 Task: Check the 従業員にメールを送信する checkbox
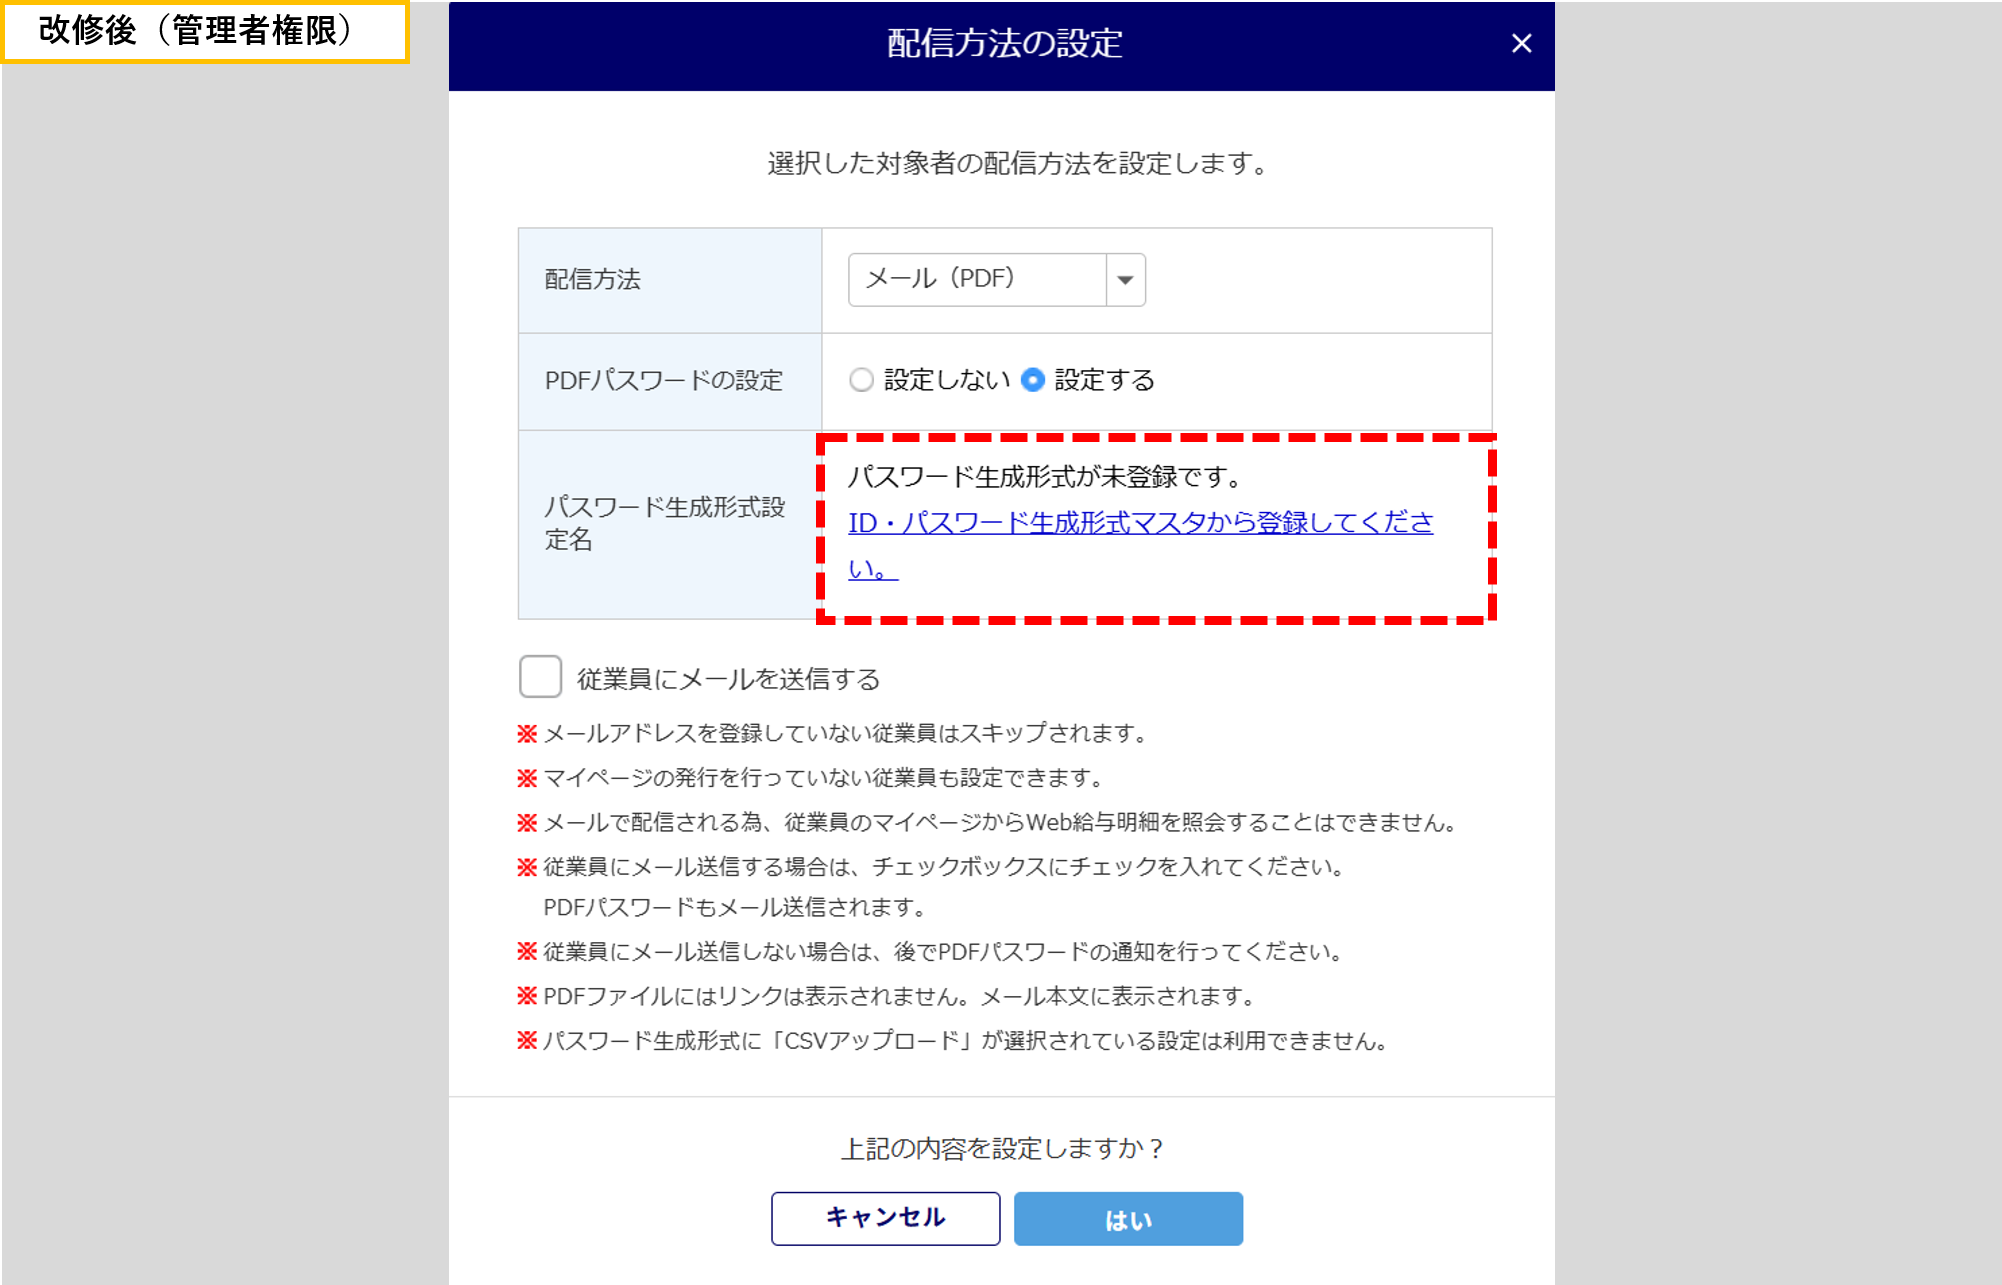pyautogui.click(x=540, y=677)
